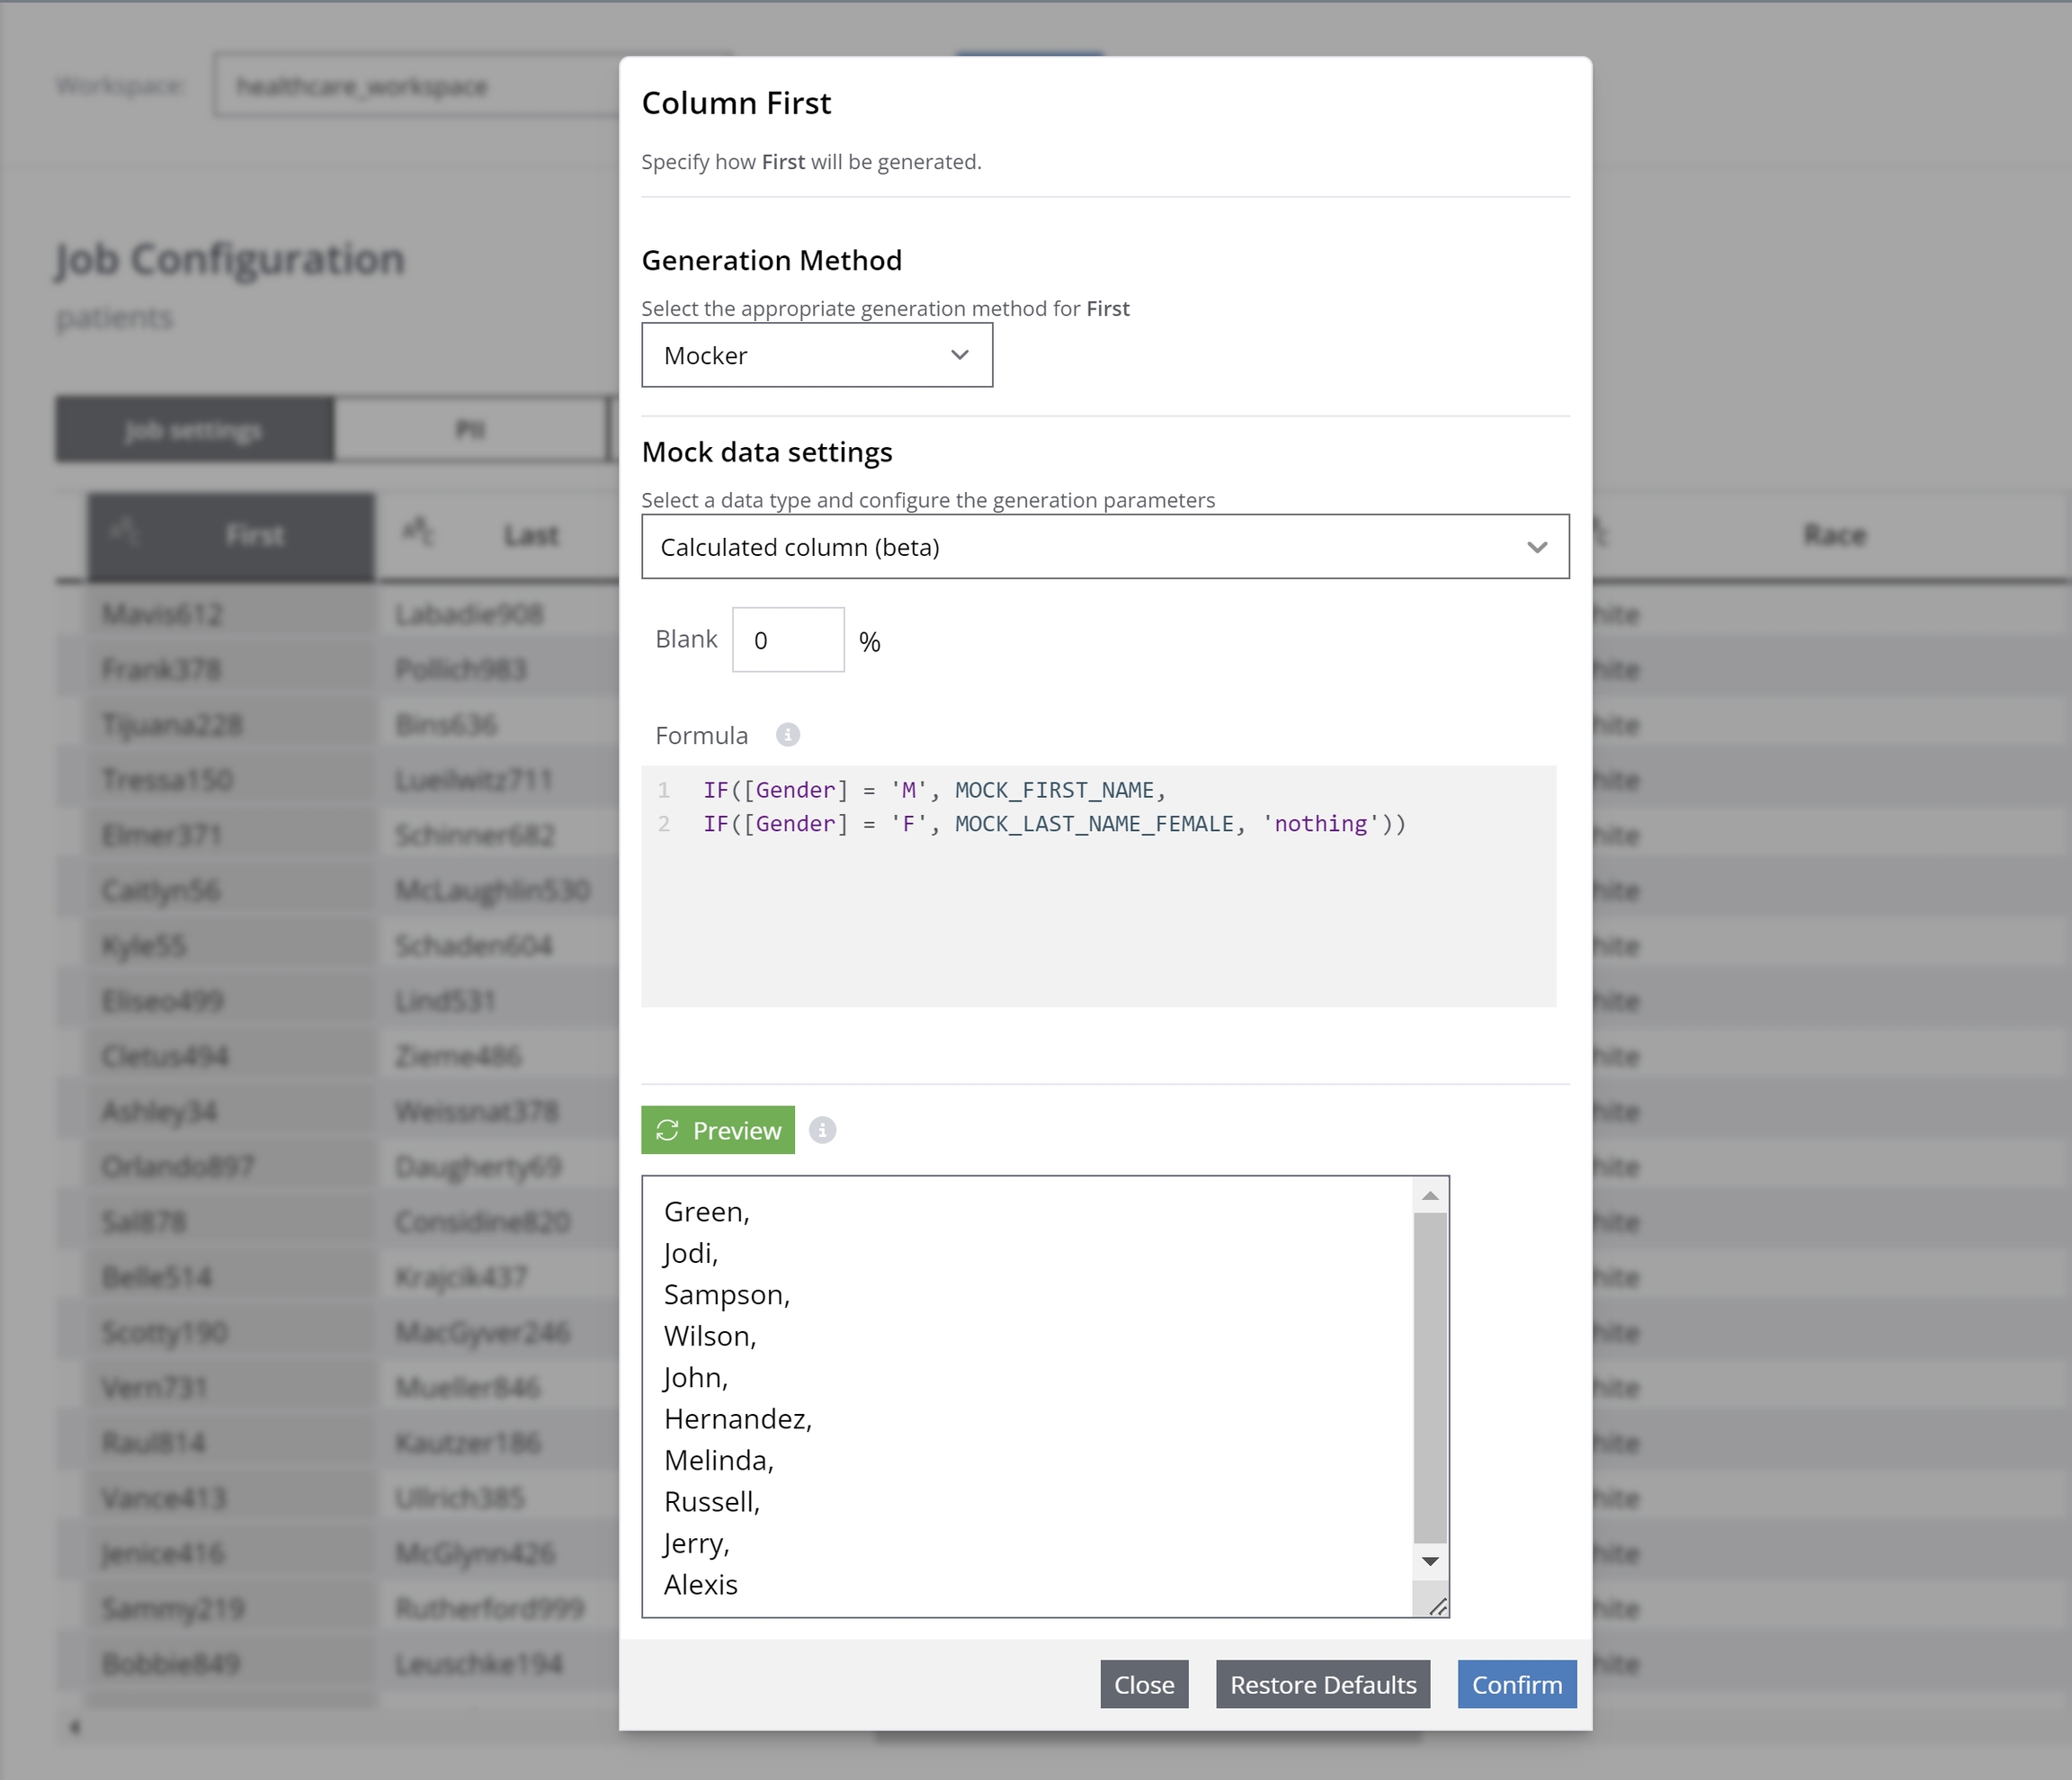2072x1780 pixels.
Task: Click Restore Defaults button
Action: [x=1322, y=1685]
